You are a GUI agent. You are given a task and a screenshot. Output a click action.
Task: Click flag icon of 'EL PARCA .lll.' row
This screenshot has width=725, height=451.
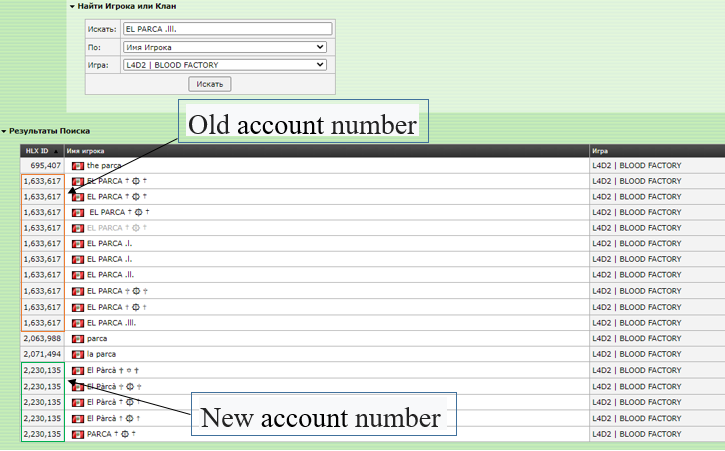78,323
